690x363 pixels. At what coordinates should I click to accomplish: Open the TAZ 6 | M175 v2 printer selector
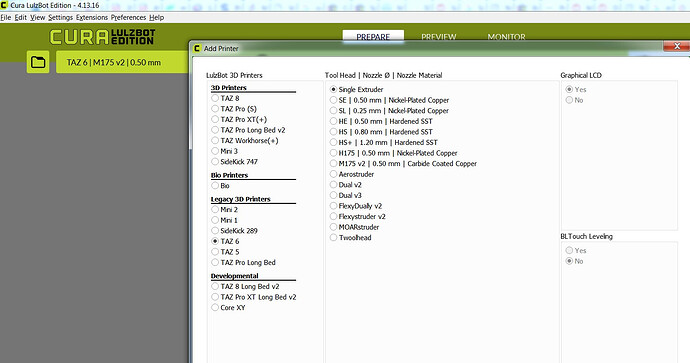coord(122,62)
